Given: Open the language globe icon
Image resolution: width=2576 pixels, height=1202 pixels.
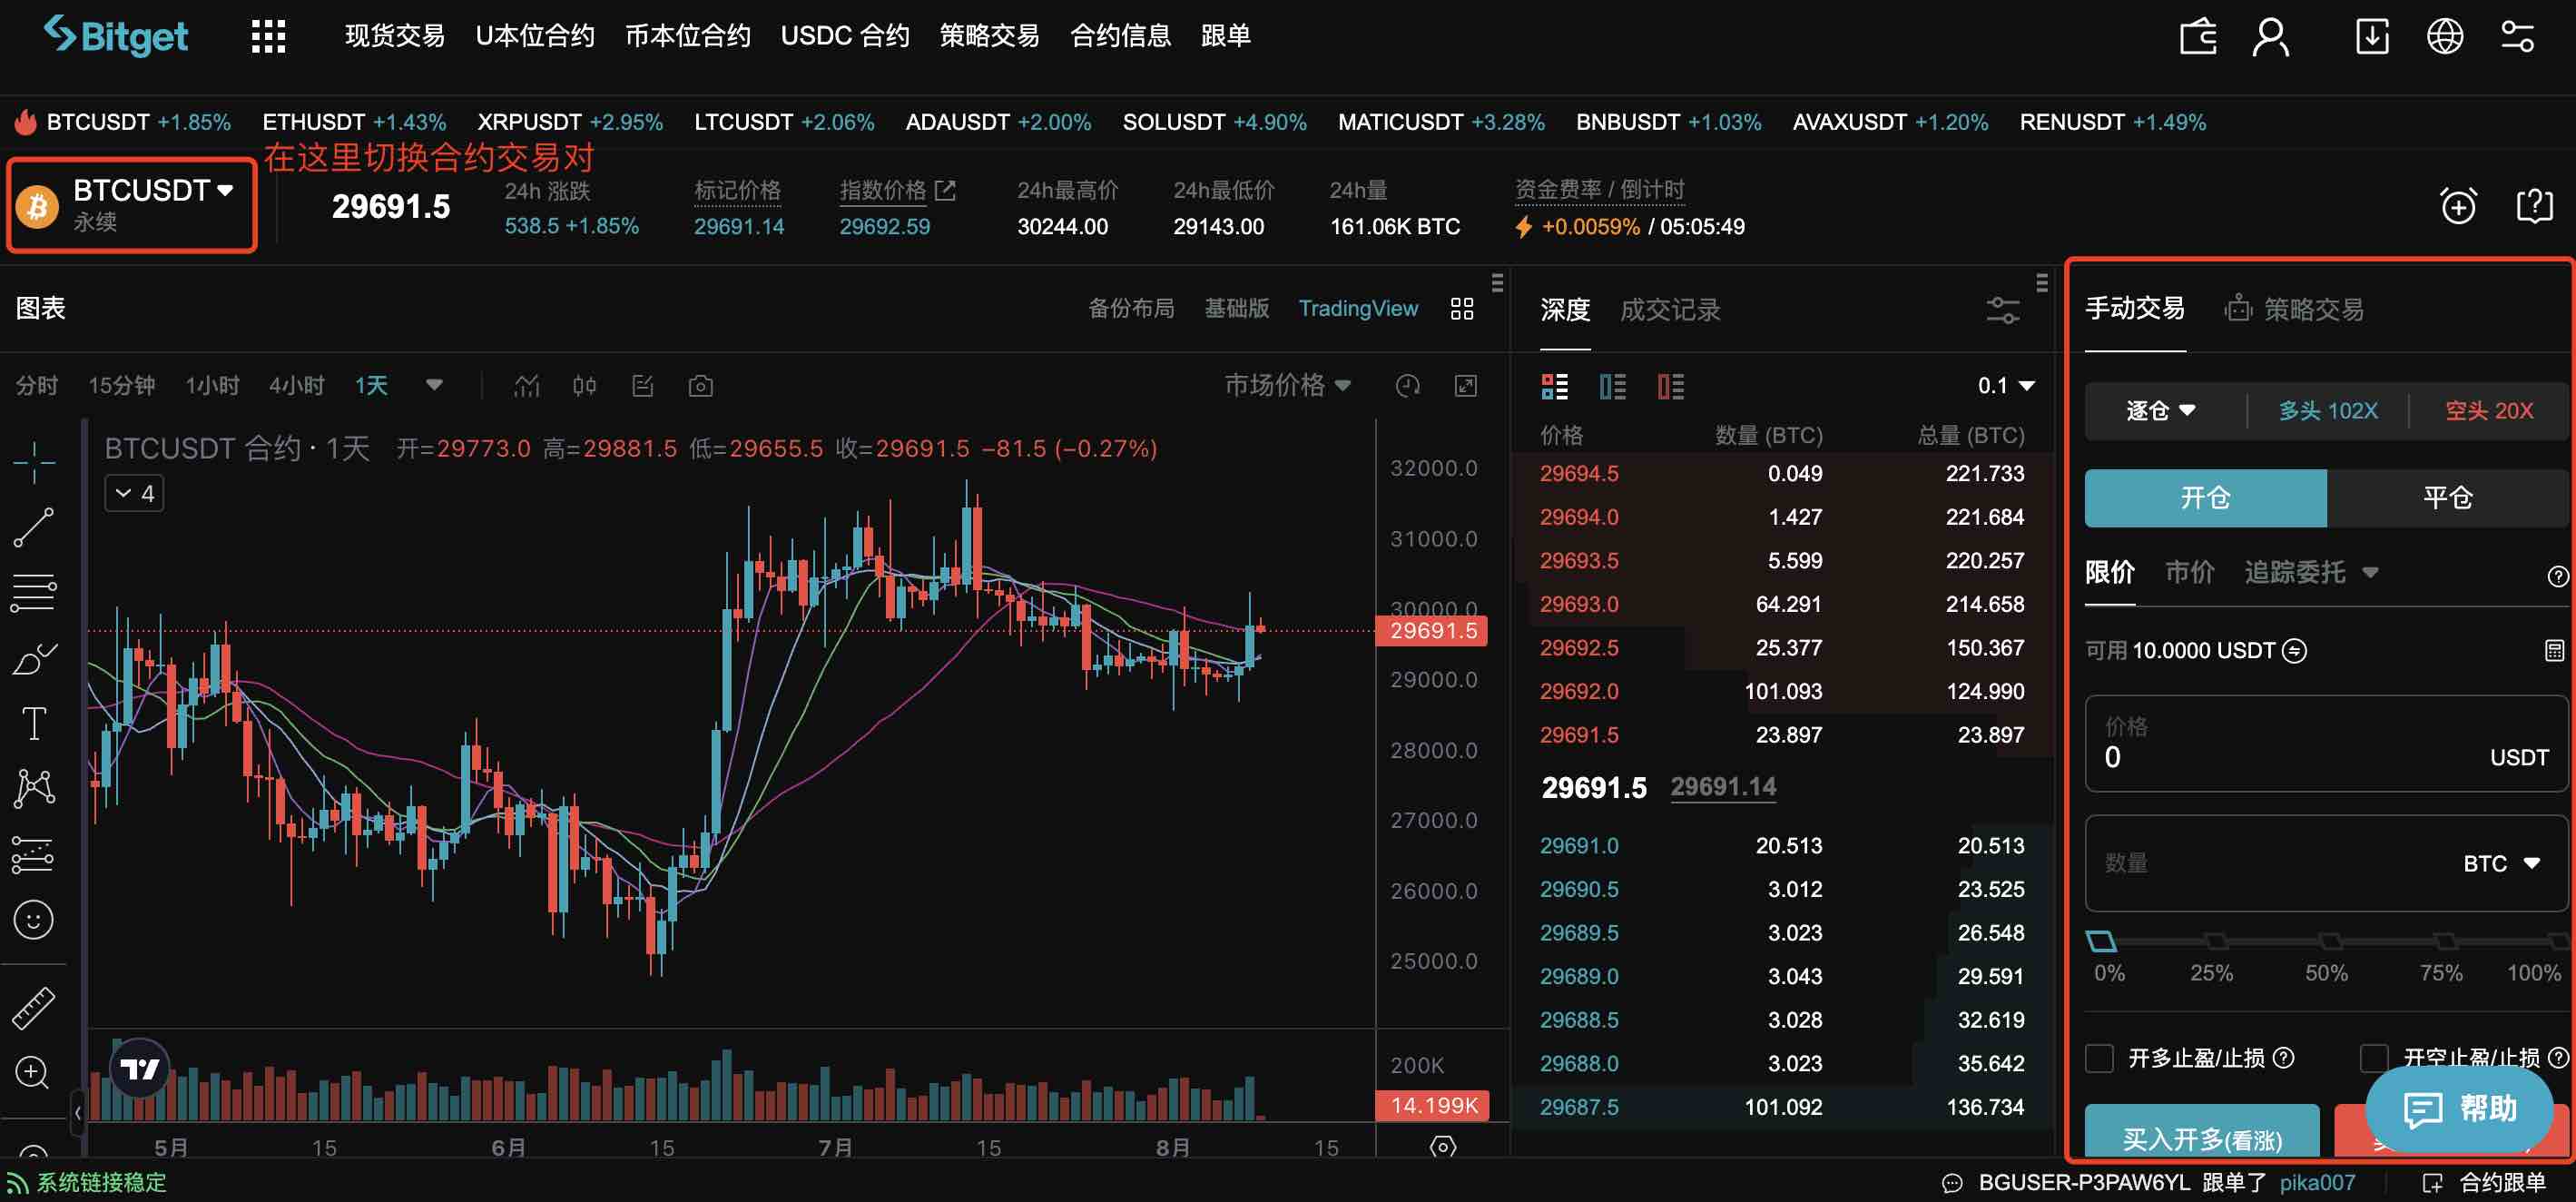Looking at the screenshot, I should pyautogui.click(x=2445, y=37).
